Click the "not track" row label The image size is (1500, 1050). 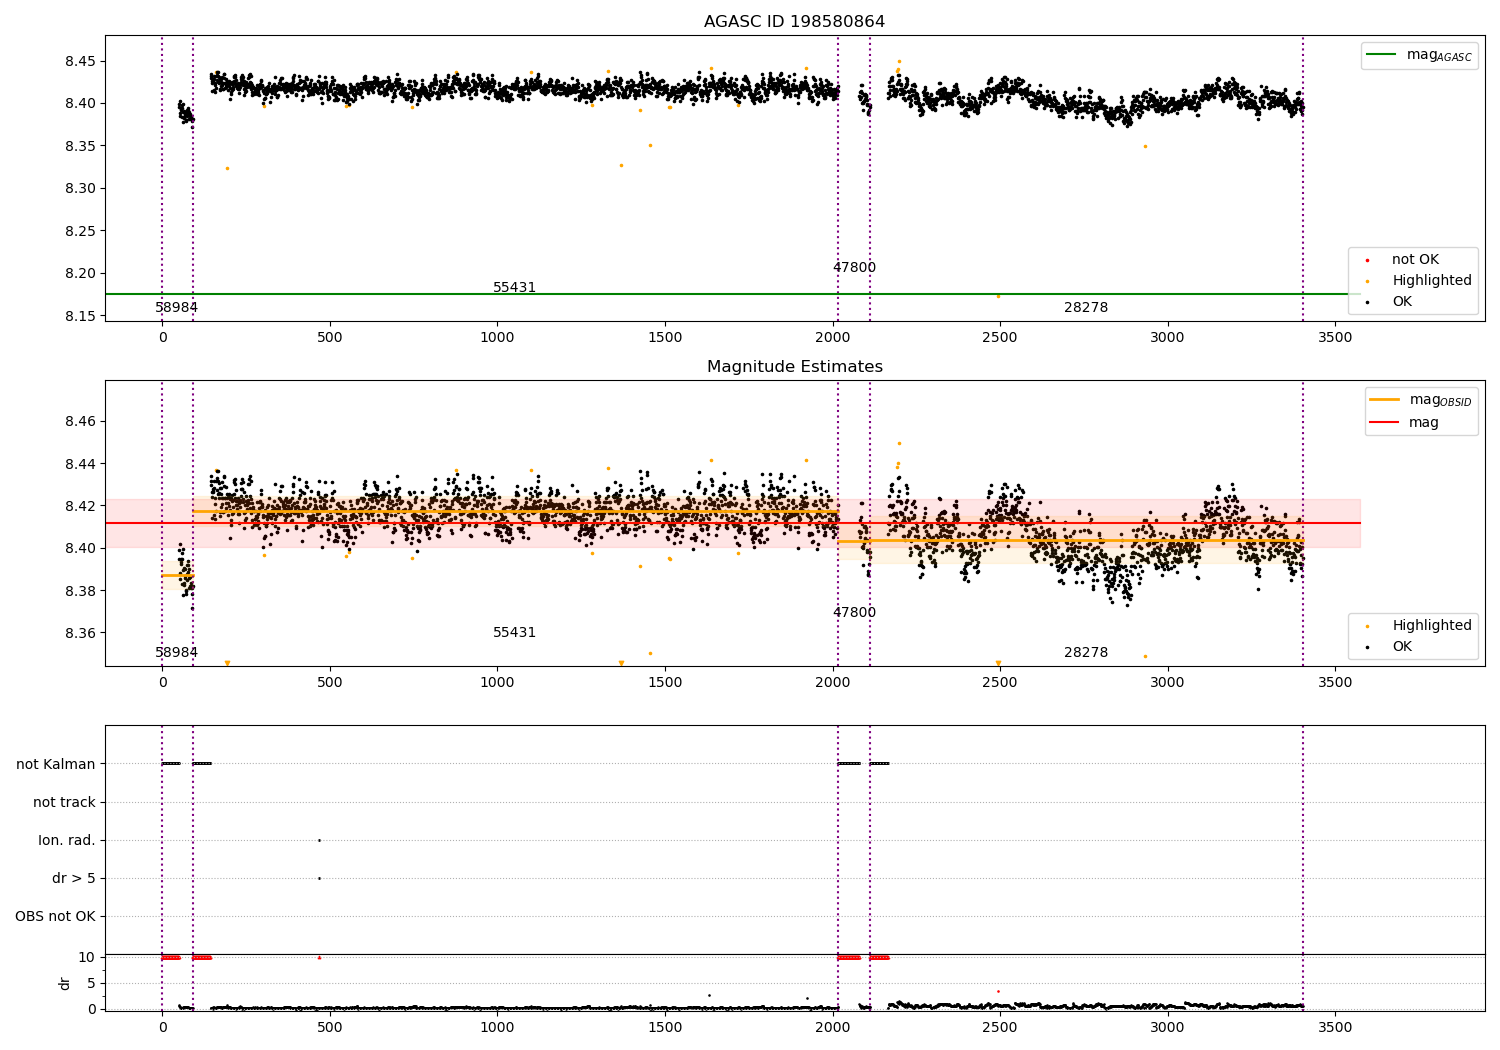pos(64,802)
